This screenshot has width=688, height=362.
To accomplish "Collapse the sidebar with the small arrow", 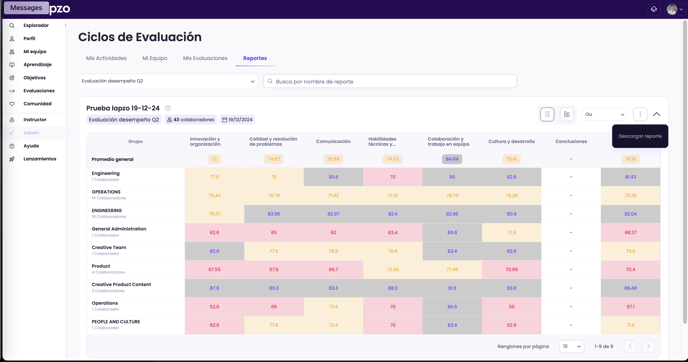I will (x=66, y=25).
